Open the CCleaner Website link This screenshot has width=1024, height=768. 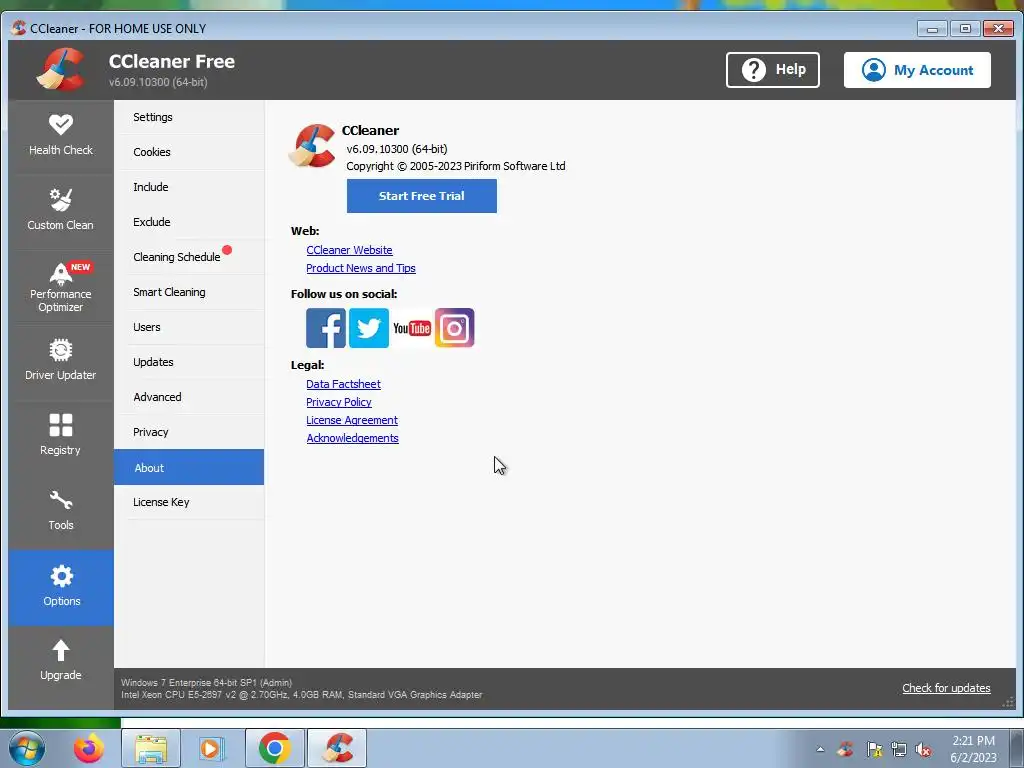coord(349,250)
